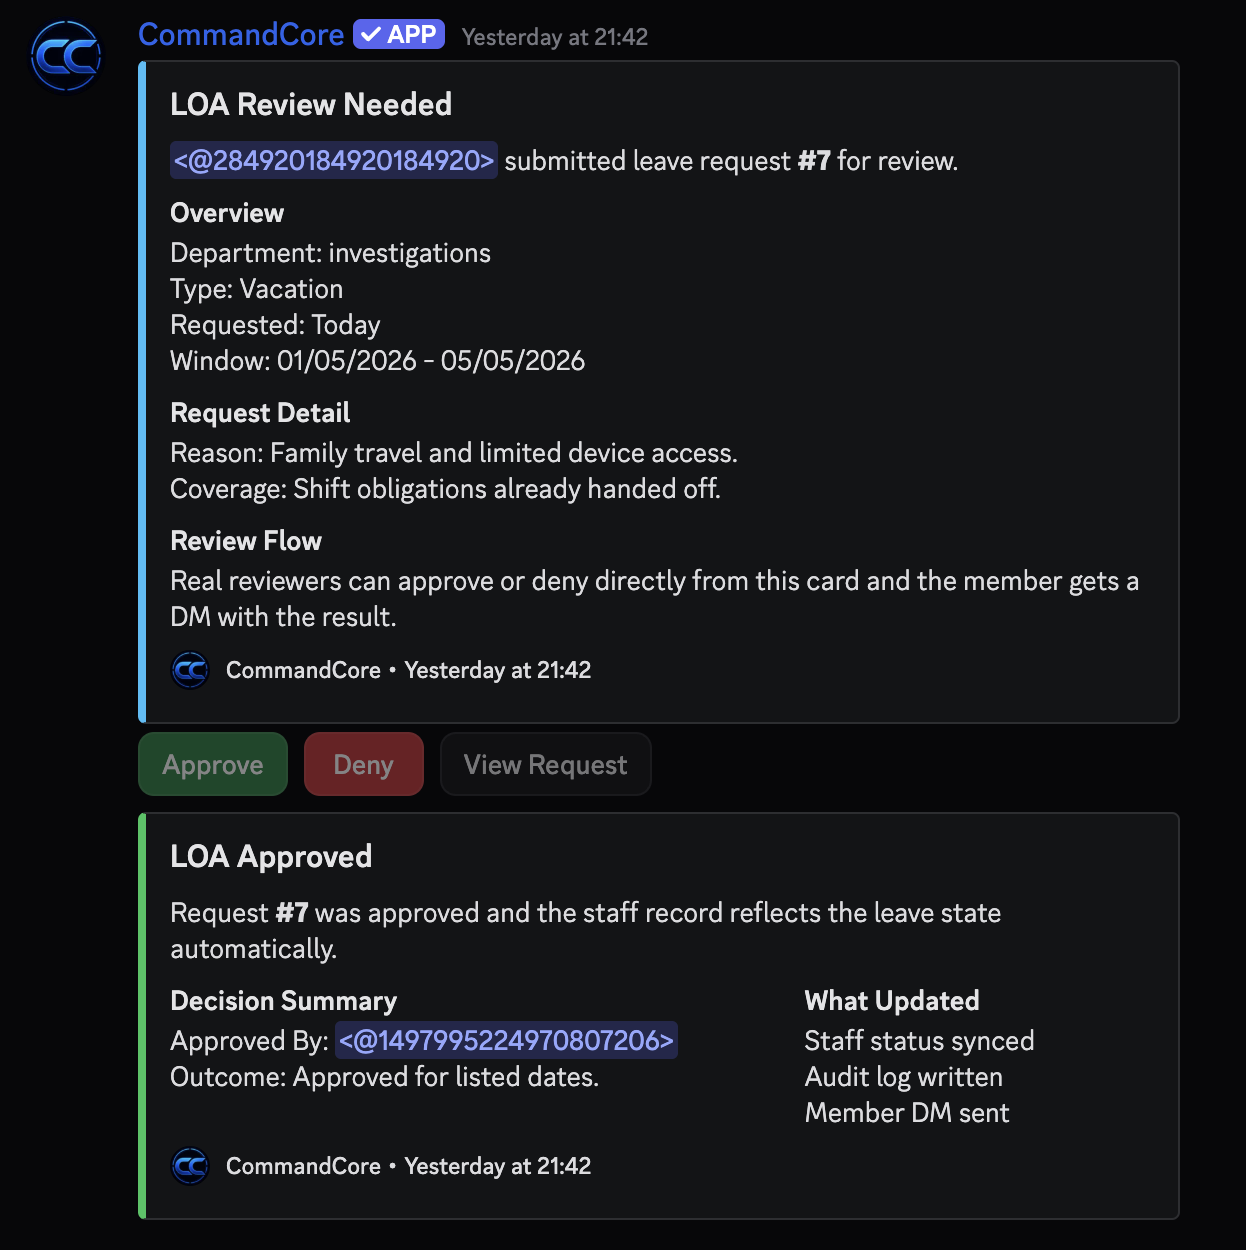
Task: Open View Request
Action: click(545, 764)
